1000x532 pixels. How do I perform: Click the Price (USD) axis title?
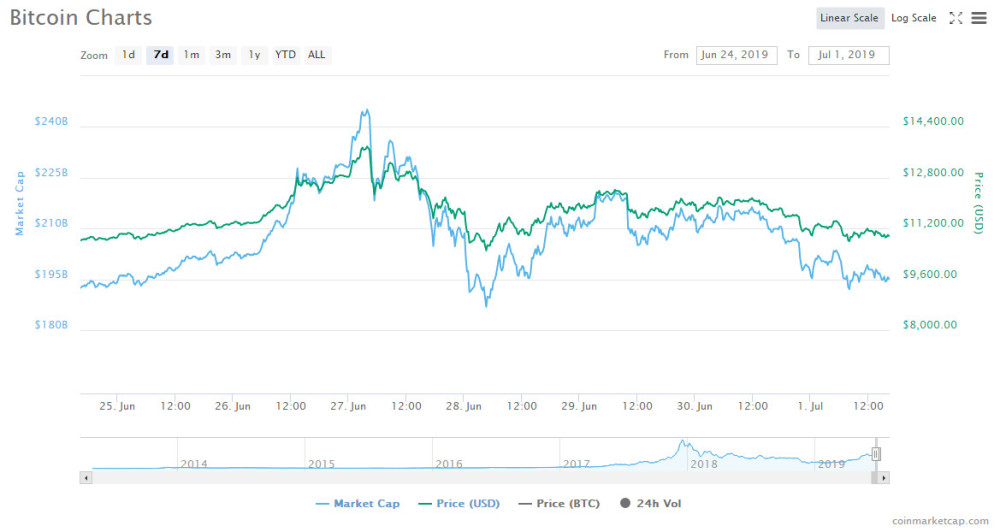[x=979, y=203]
